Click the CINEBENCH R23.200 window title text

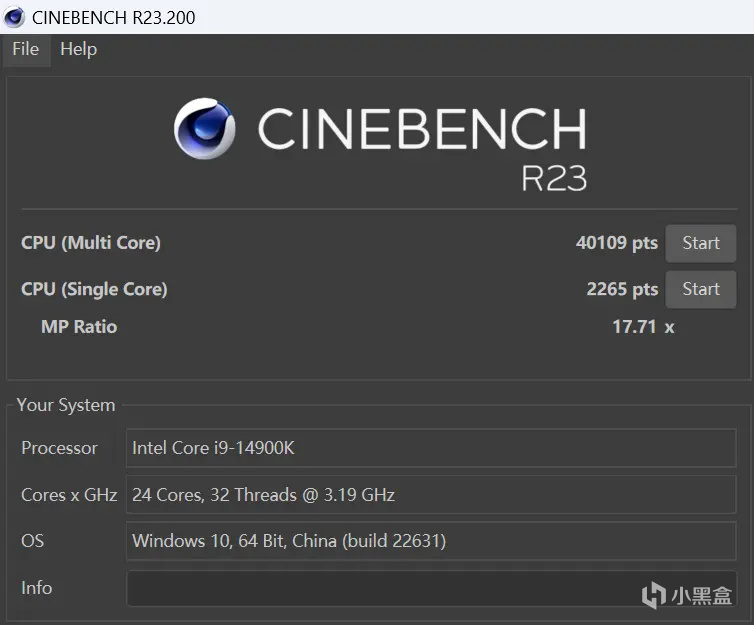[x=113, y=18]
